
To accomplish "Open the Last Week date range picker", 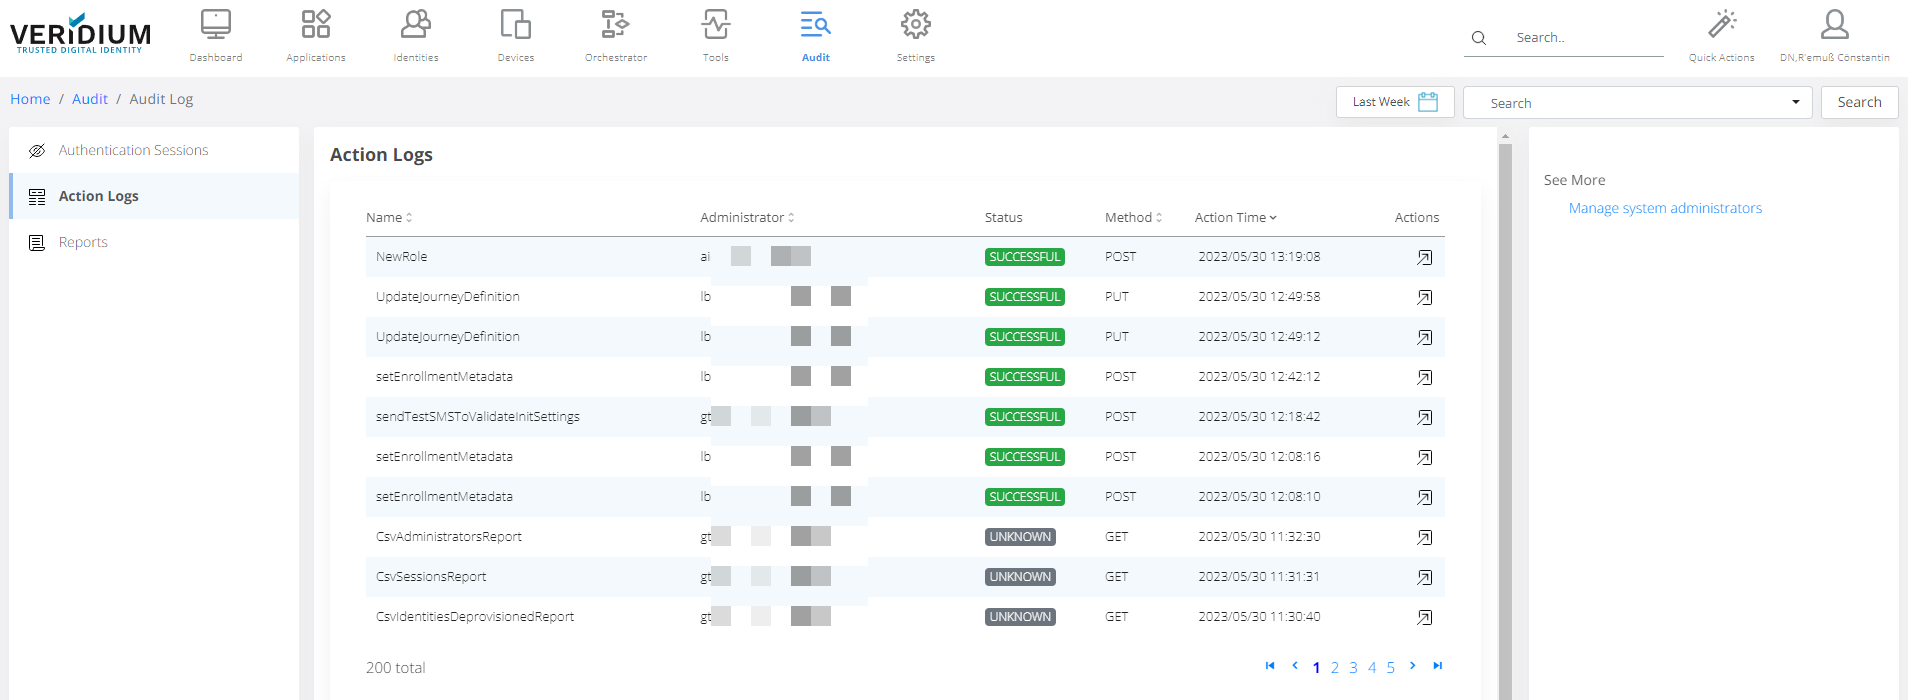I will pos(1394,102).
